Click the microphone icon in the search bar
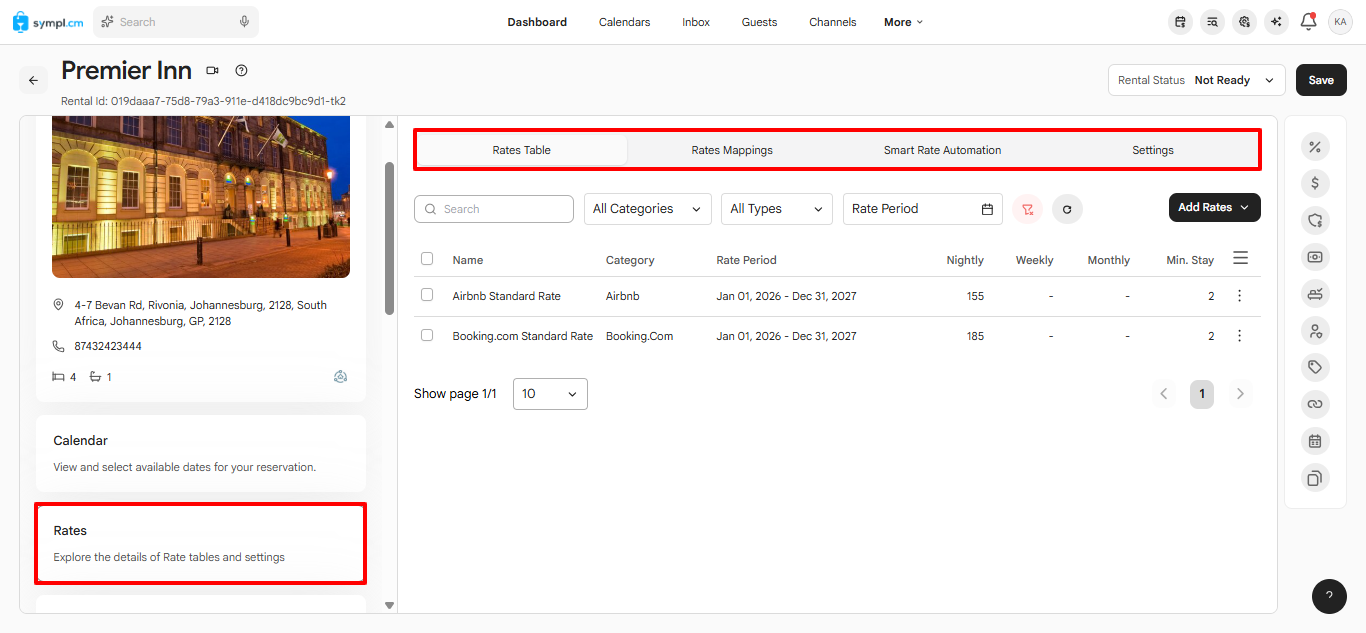This screenshot has width=1366, height=633. tap(244, 22)
